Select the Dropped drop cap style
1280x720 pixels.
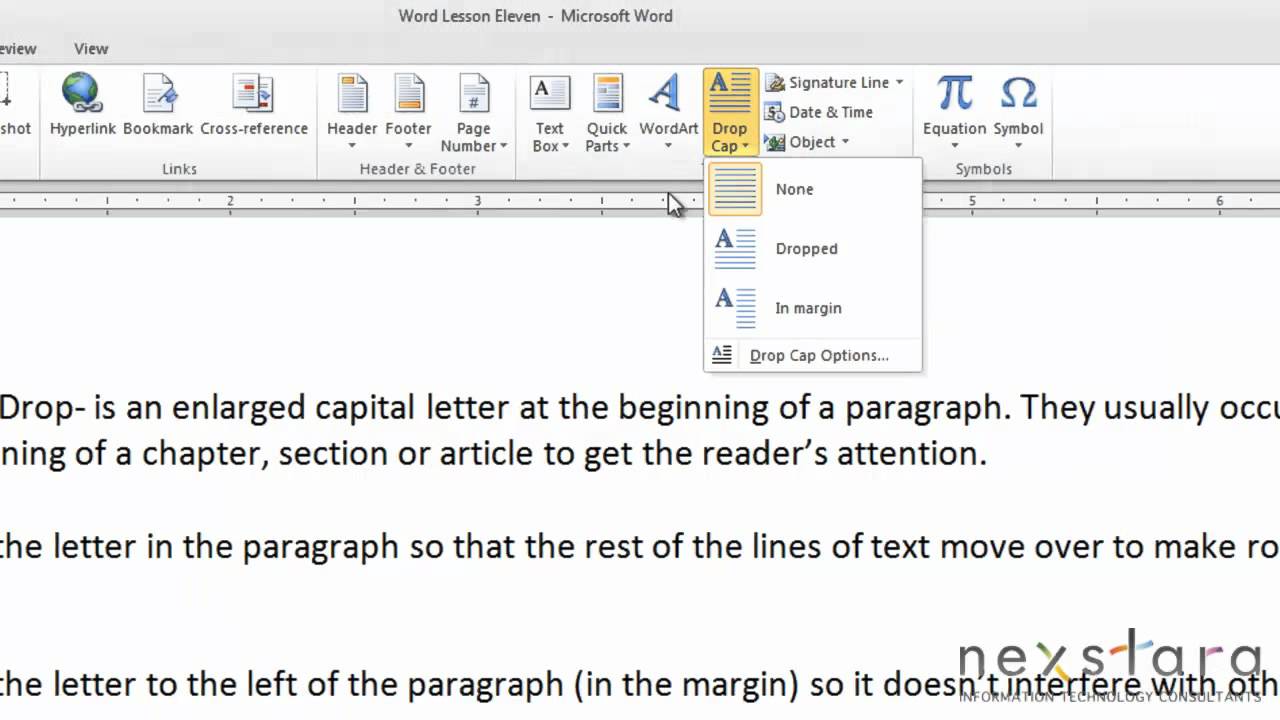[813, 249]
